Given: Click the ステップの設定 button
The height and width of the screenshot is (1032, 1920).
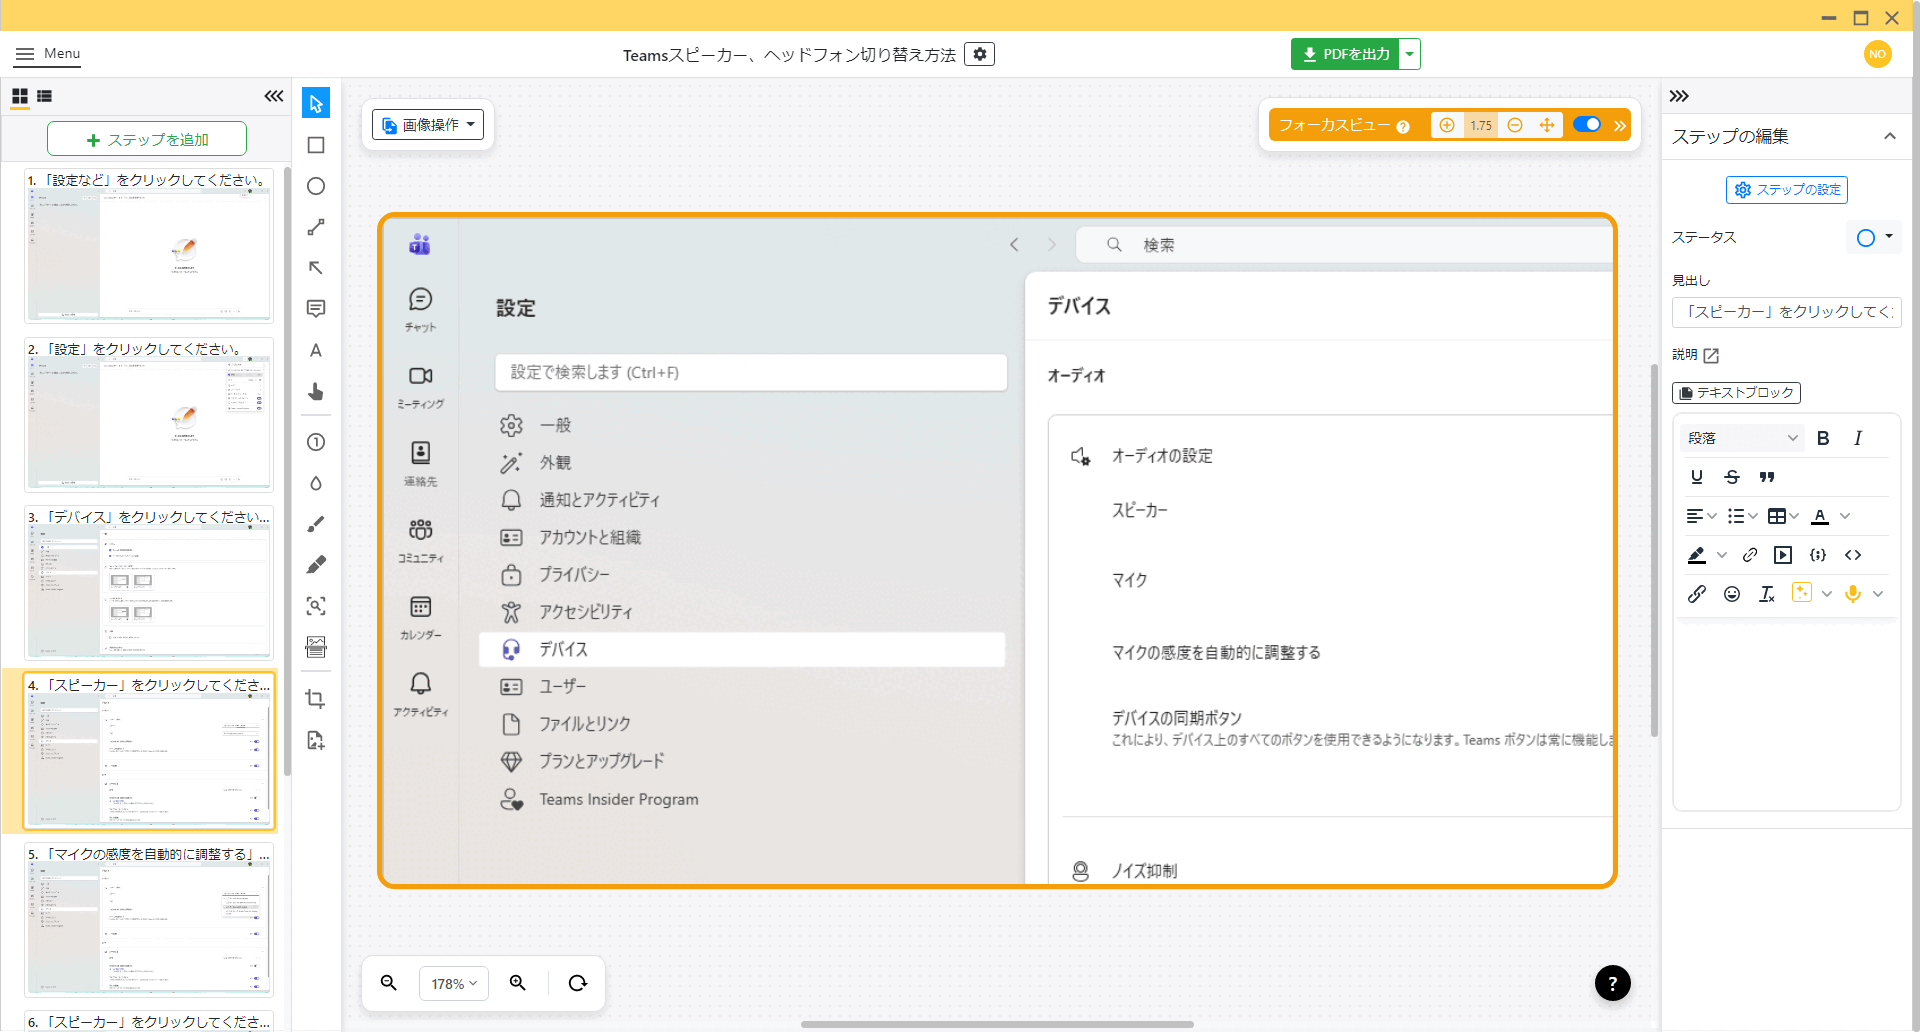Looking at the screenshot, I should tap(1787, 190).
